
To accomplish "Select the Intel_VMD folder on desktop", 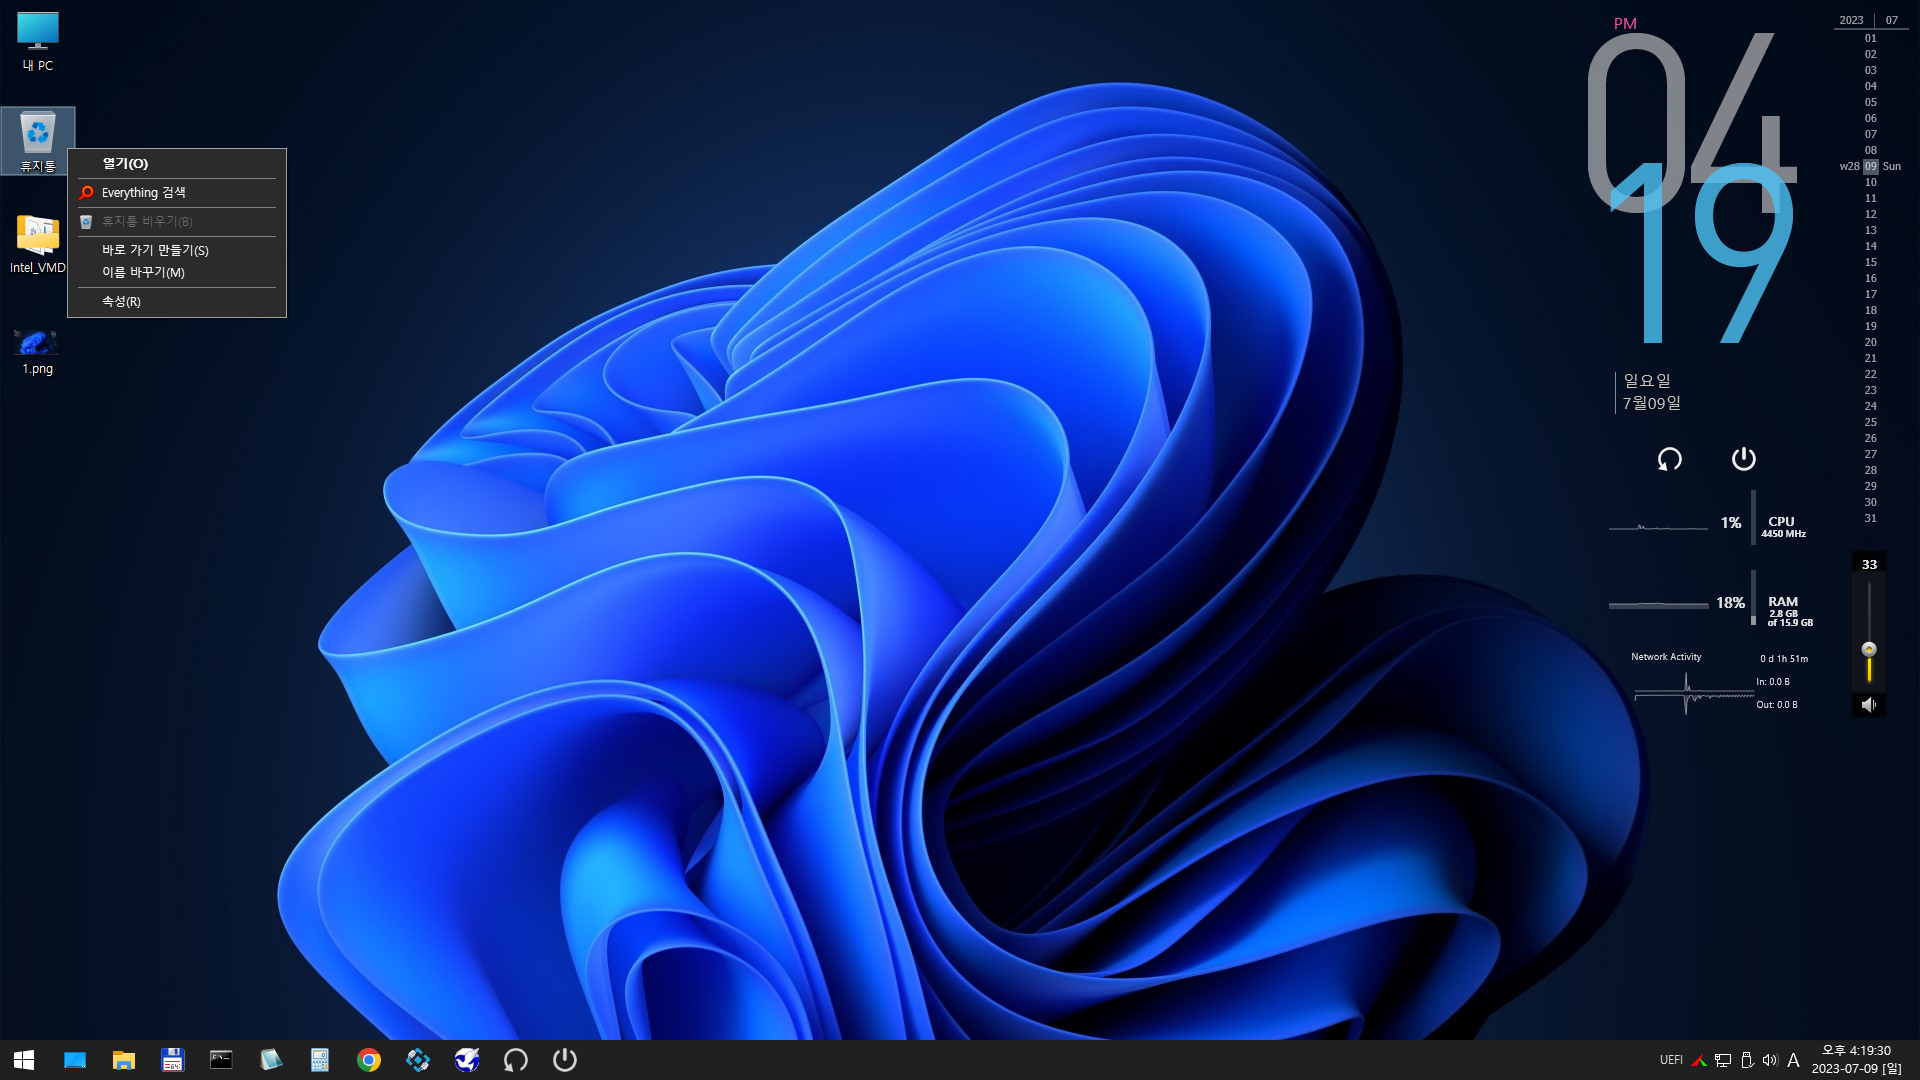I will pyautogui.click(x=38, y=245).
